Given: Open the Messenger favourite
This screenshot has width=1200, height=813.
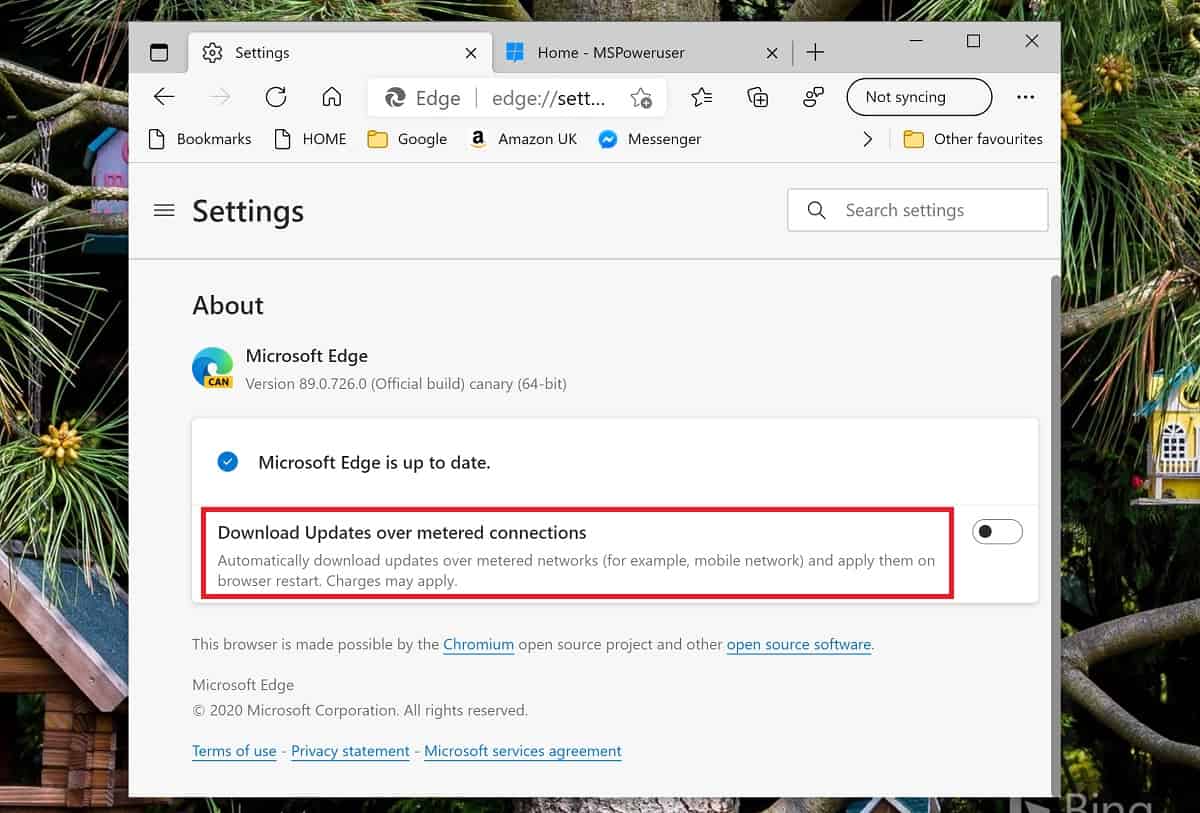Looking at the screenshot, I should (x=650, y=139).
